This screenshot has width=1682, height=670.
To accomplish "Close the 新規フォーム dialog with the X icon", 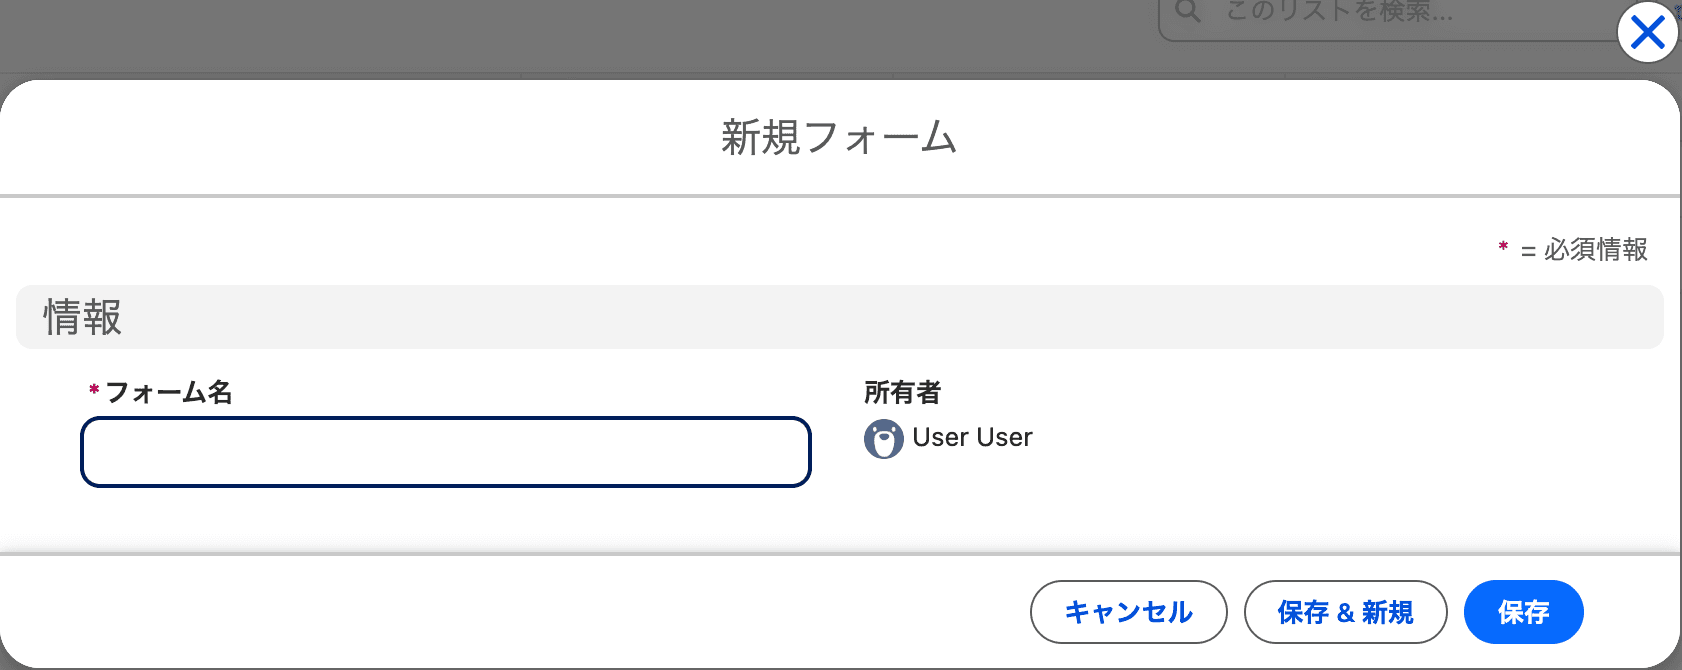I will pos(1647,33).
